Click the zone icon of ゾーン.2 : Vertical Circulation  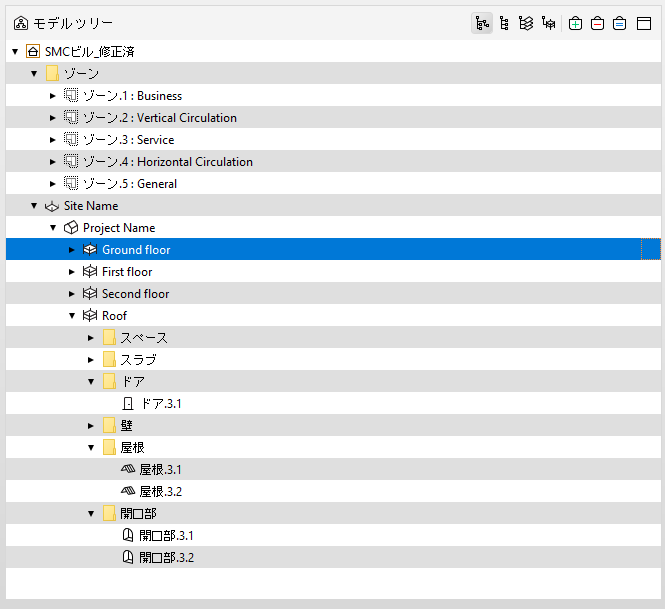pyautogui.click(x=71, y=117)
